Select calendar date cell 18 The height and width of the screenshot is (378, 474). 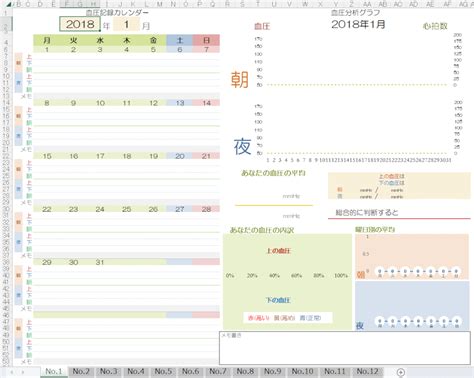pos(127,156)
